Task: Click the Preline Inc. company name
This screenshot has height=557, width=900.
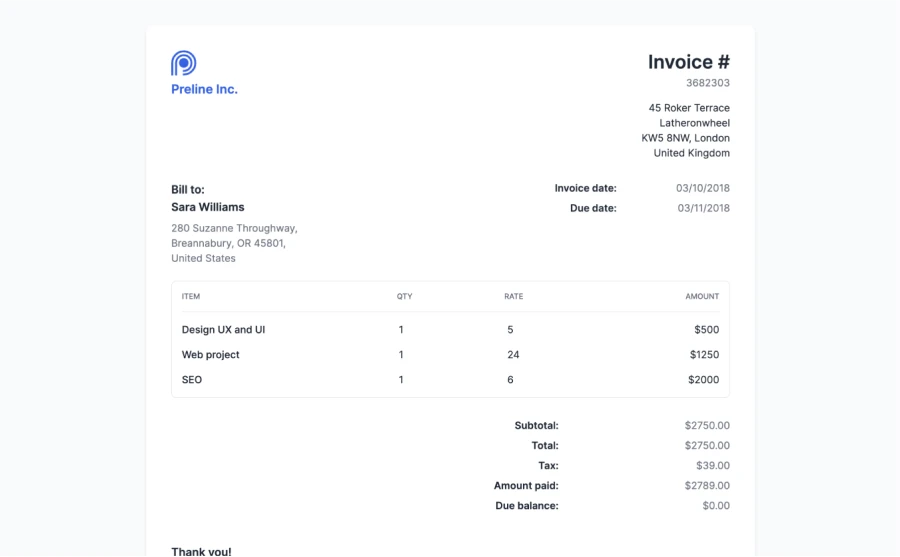Action: (204, 89)
